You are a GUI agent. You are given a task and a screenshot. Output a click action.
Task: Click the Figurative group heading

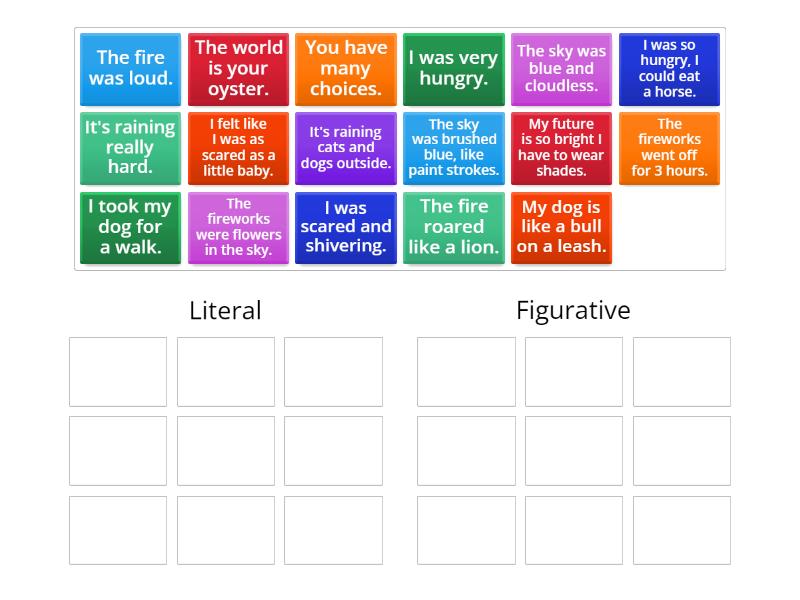click(x=573, y=310)
